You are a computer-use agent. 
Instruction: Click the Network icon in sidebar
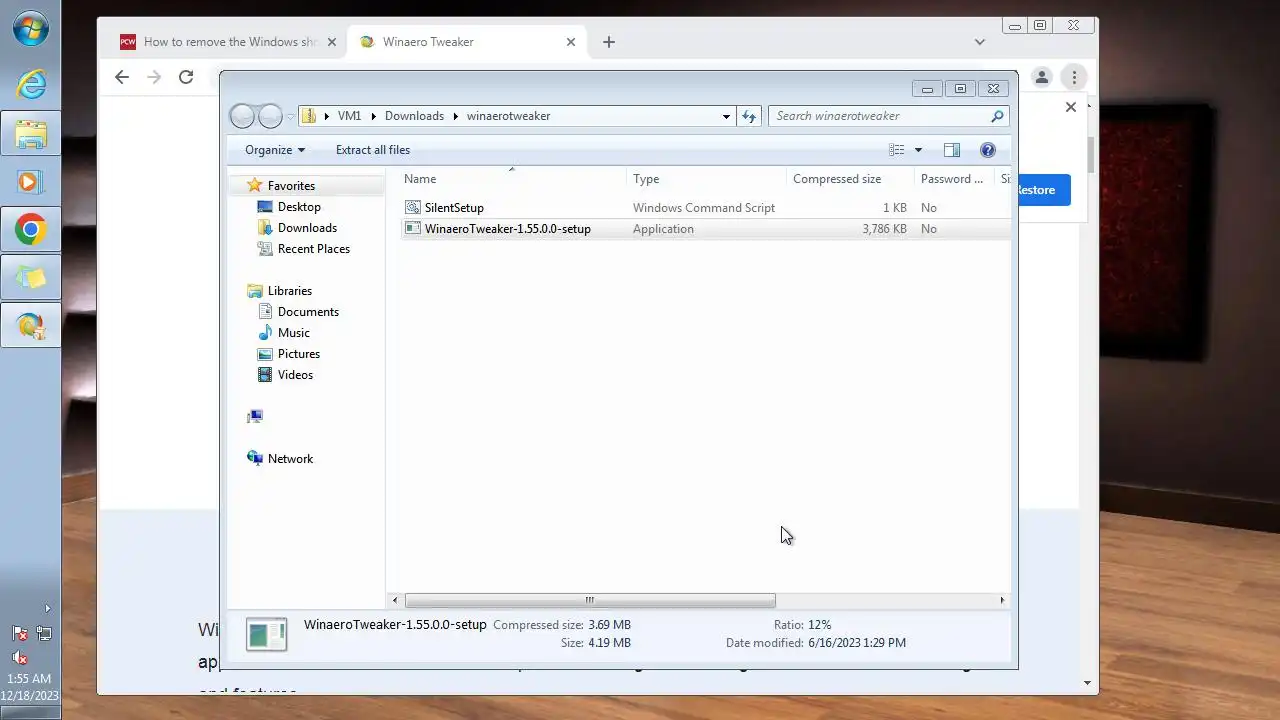pyautogui.click(x=255, y=458)
